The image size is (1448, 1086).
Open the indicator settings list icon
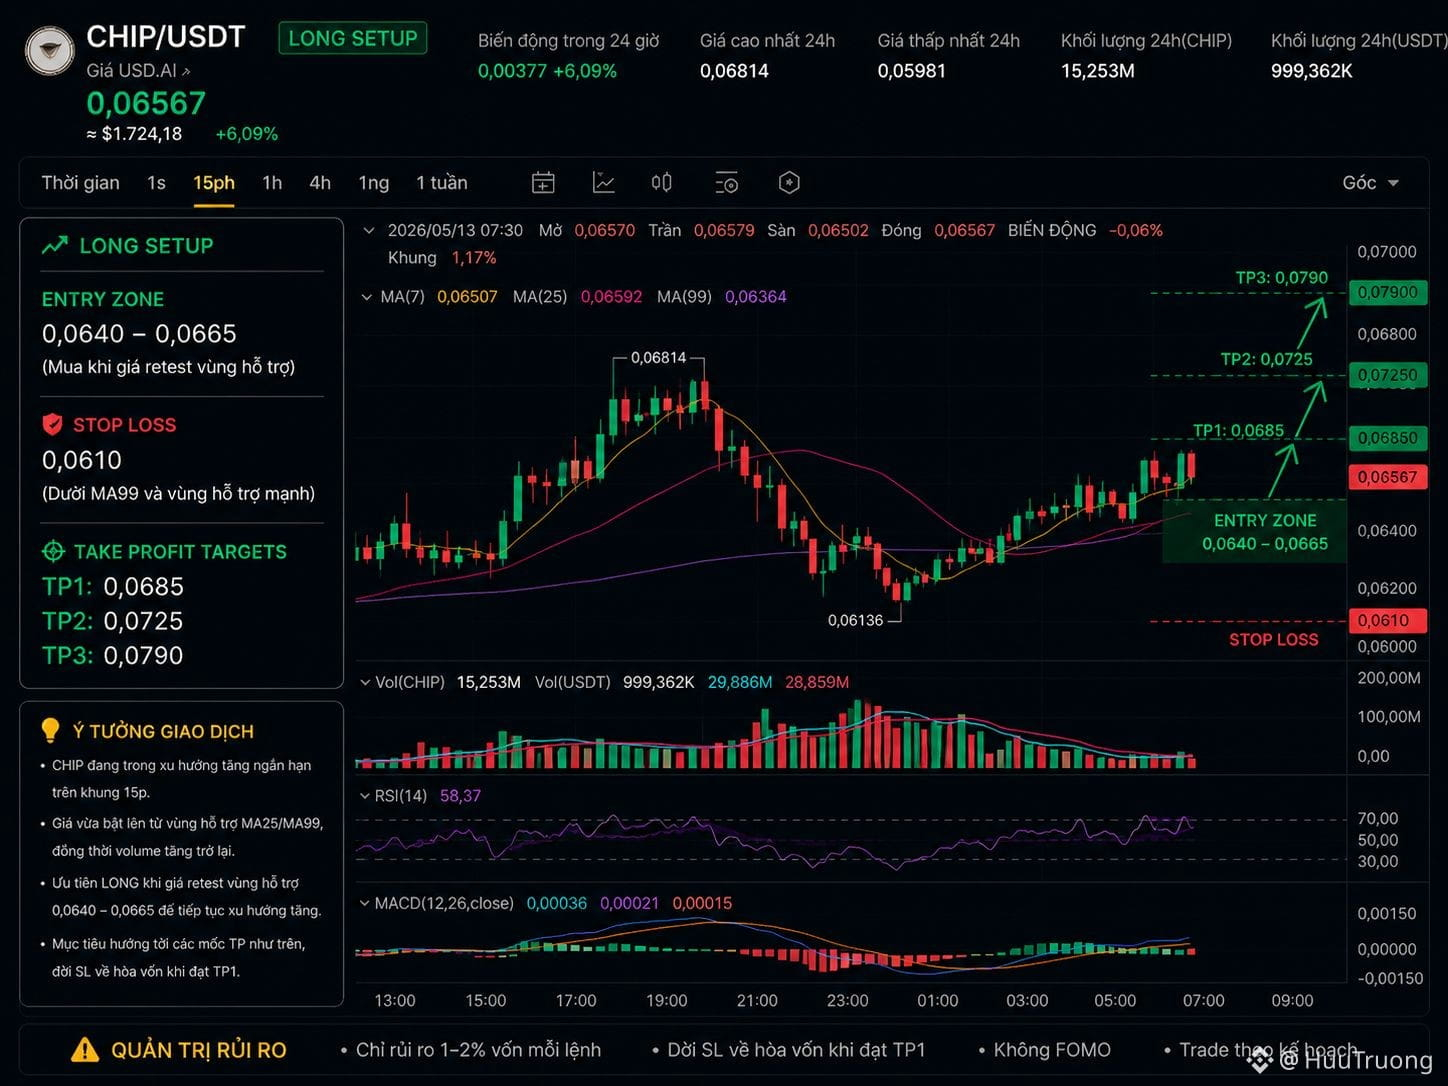[x=727, y=182]
